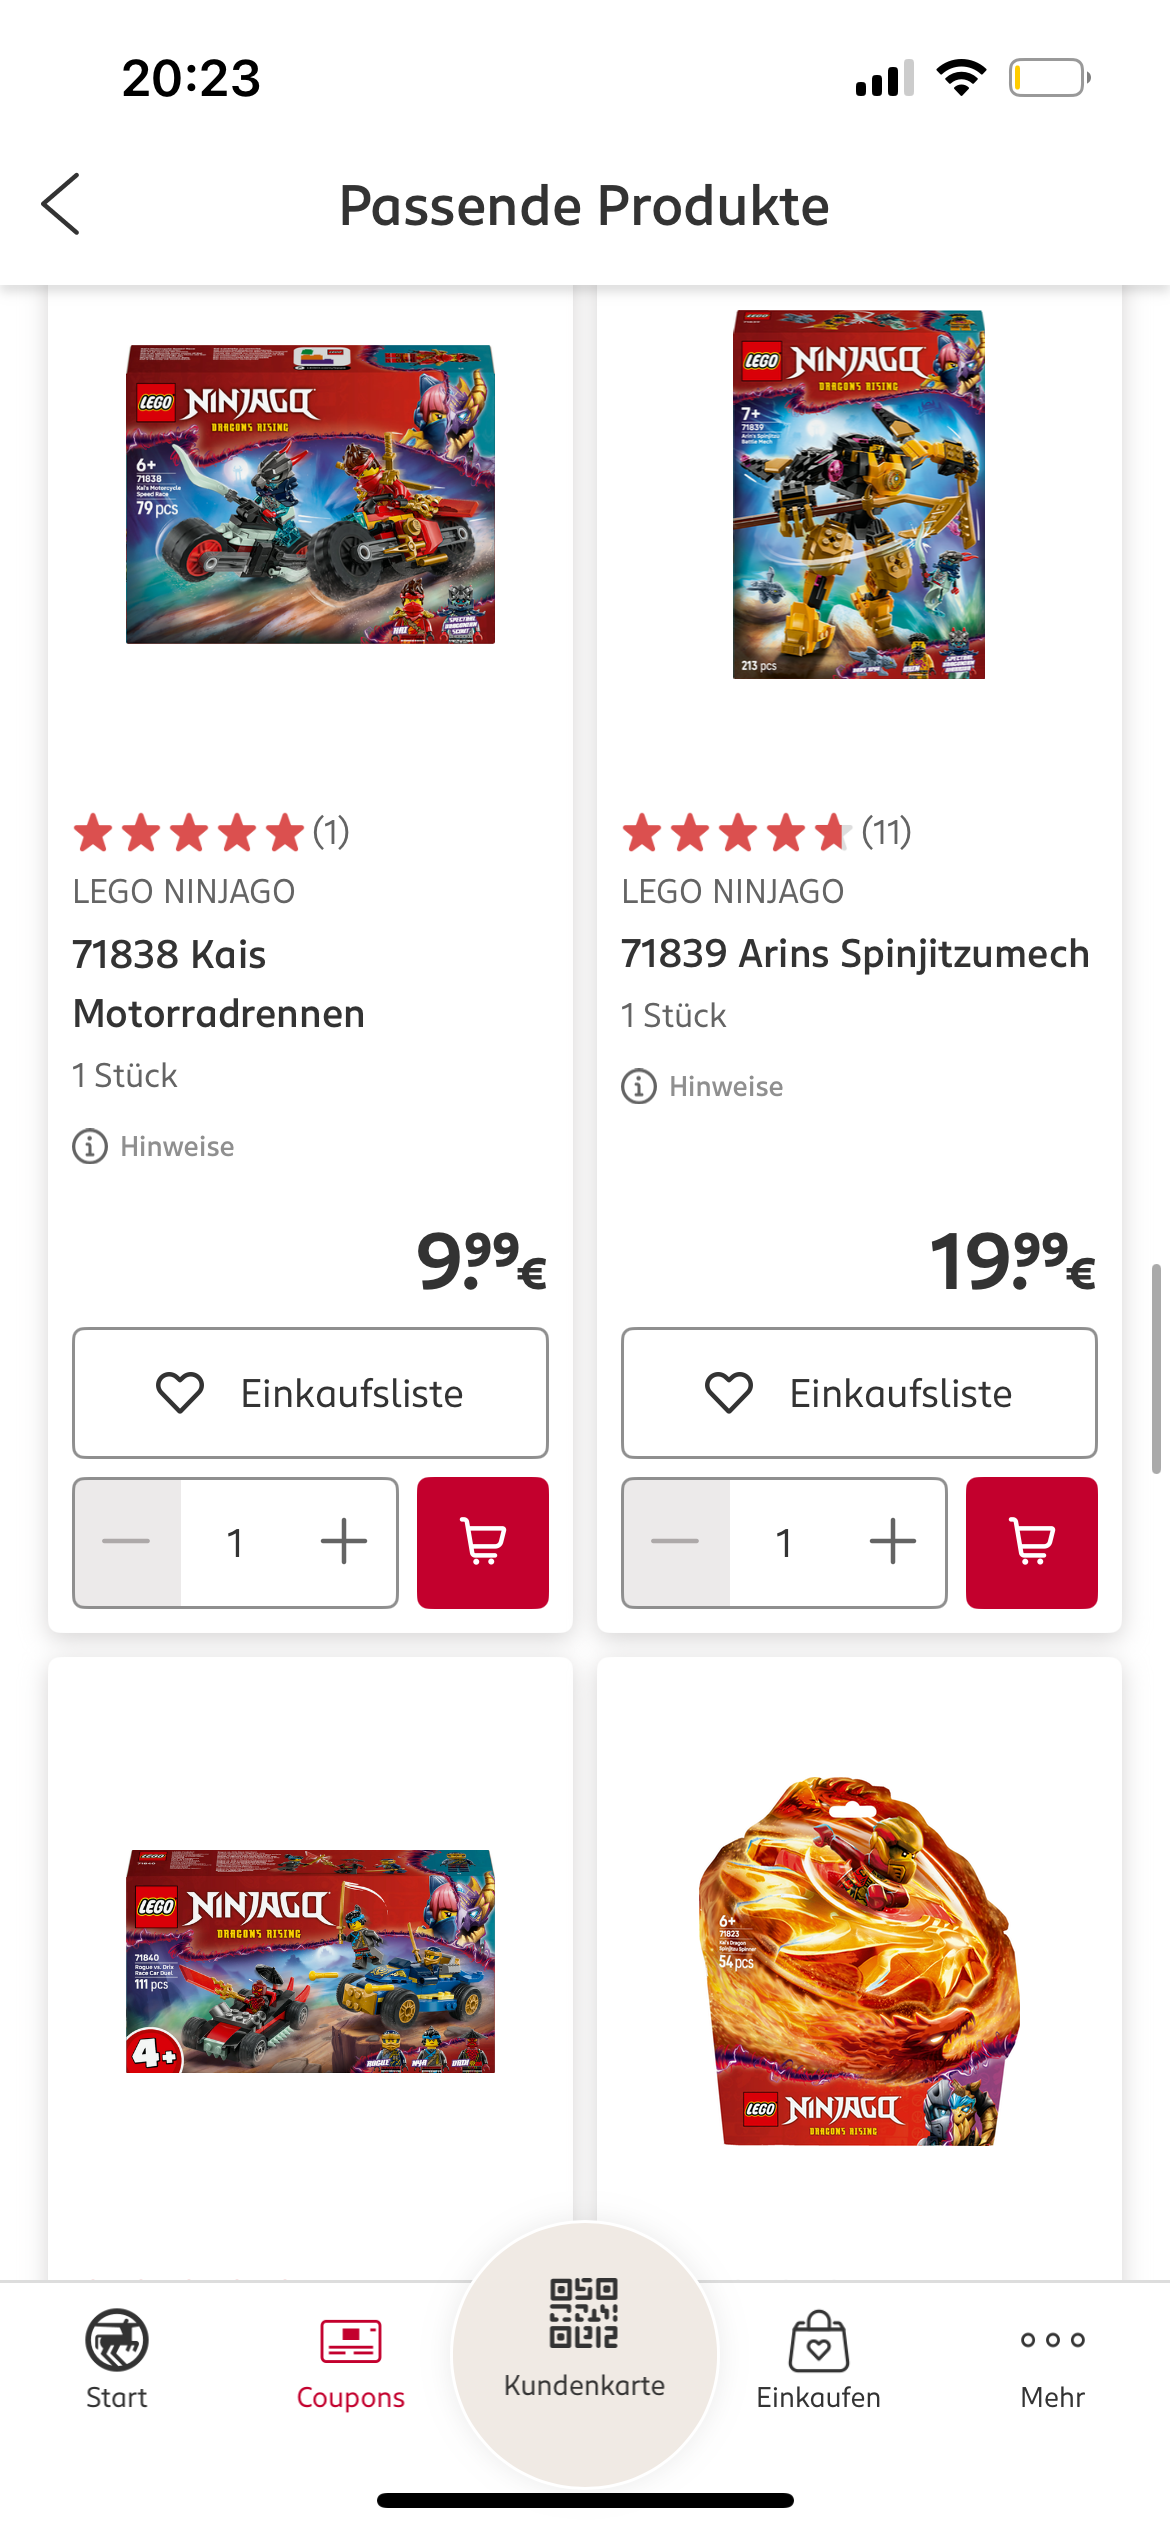Tap the quantity field for Kais Motorradrennen

click(x=236, y=1542)
